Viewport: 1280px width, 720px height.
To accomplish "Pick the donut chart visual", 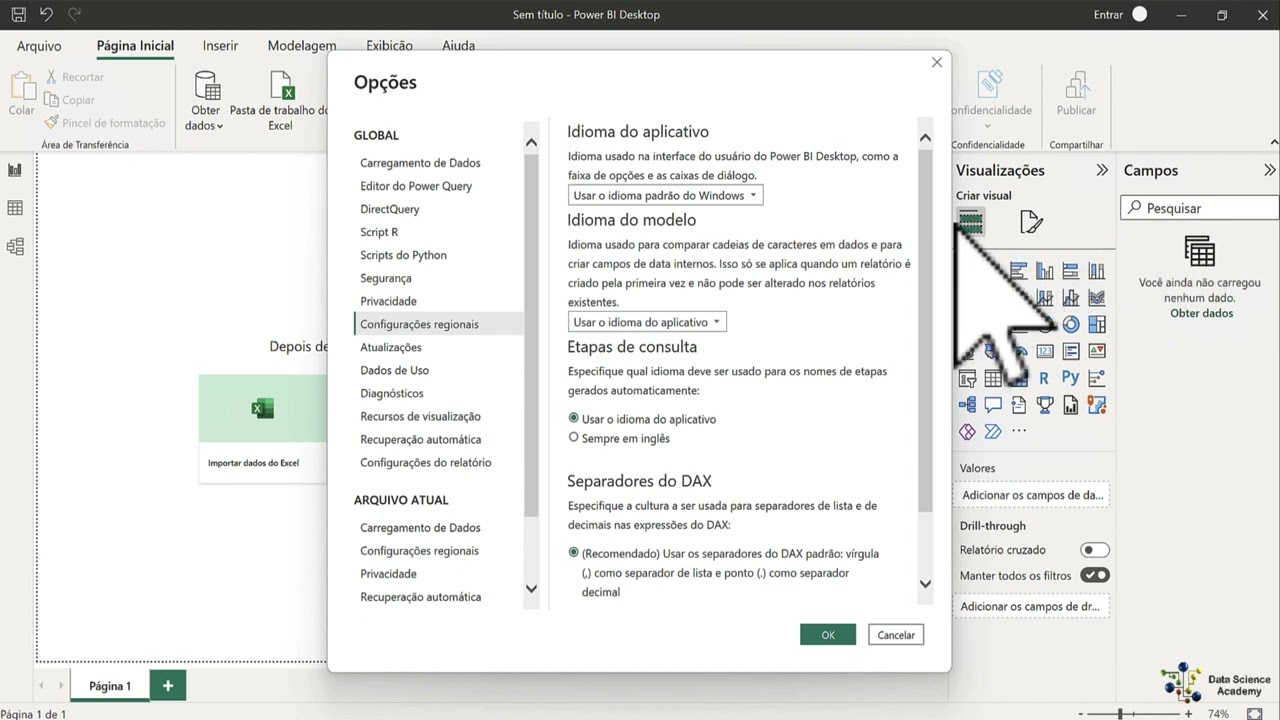I will 1071,324.
